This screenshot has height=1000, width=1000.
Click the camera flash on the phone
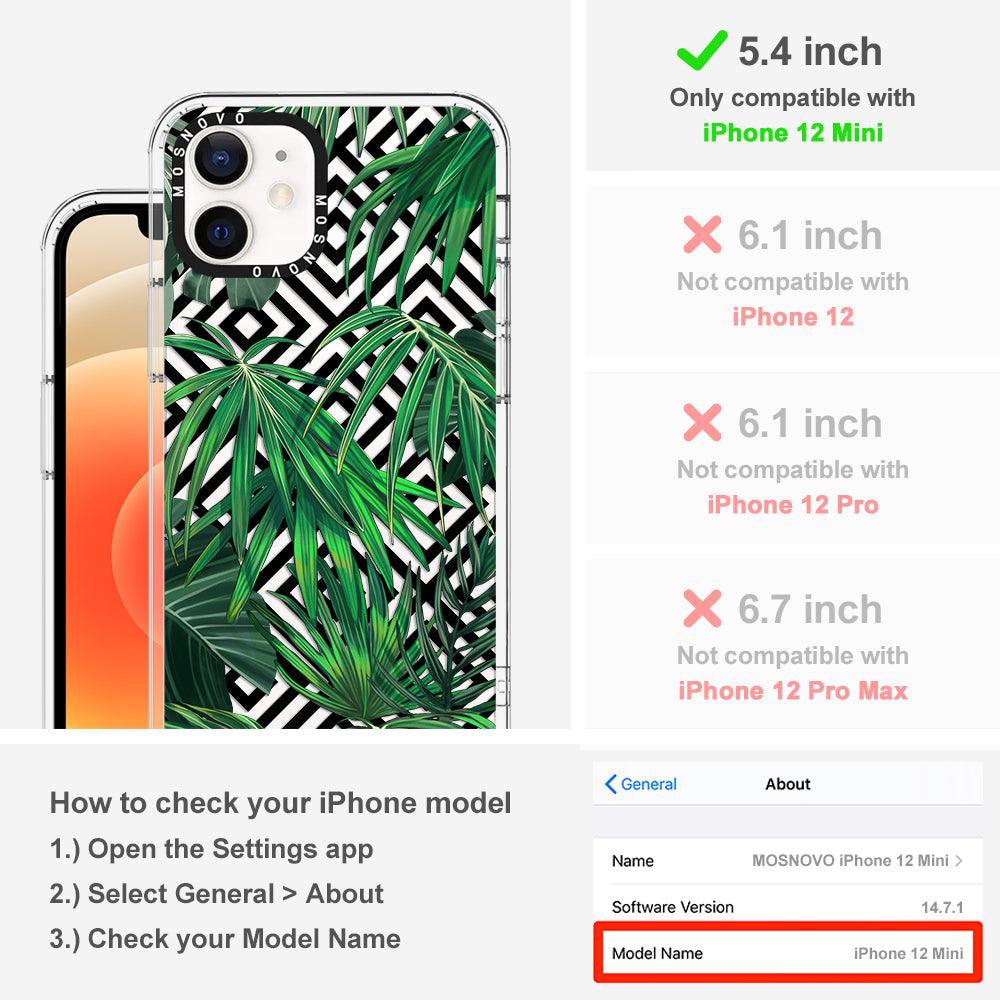(281, 195)
